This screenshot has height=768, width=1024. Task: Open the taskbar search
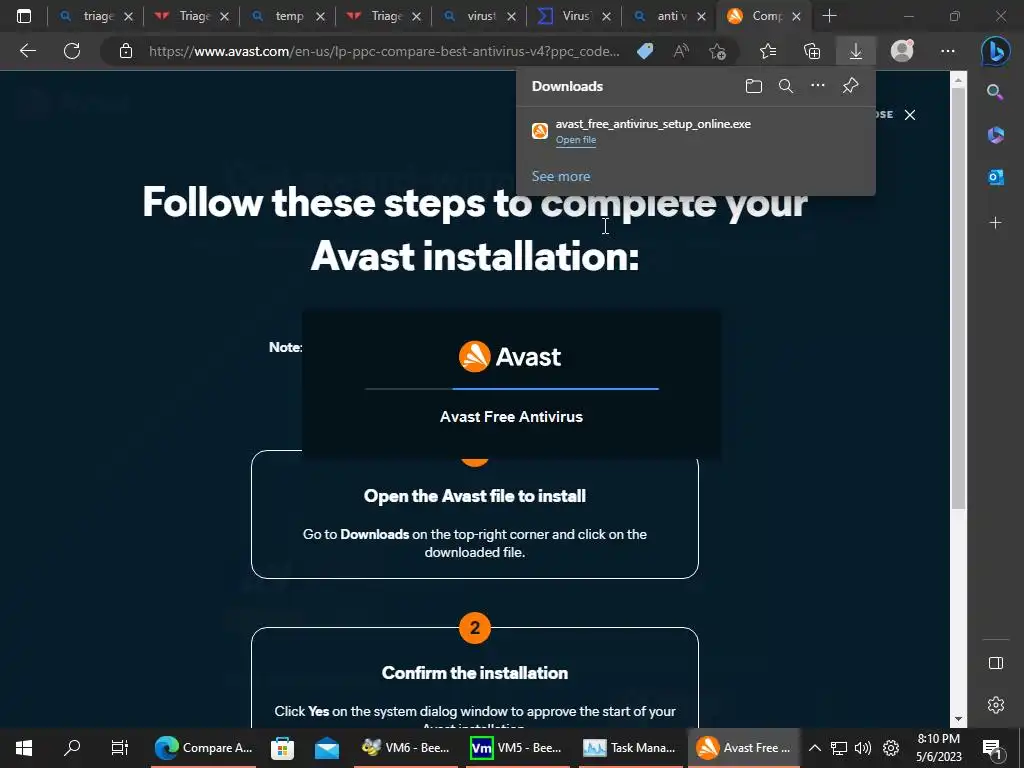[x=72, y=748]
